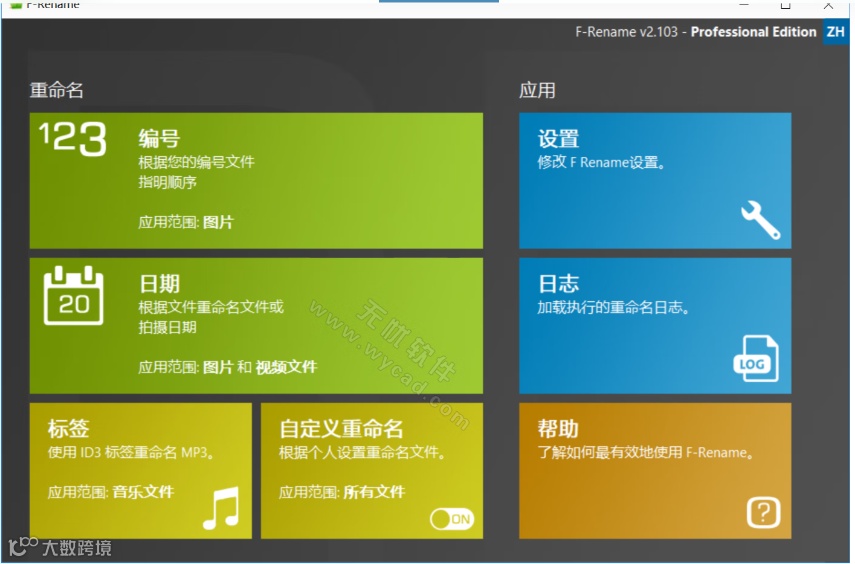Screen dimensions: 855x564
Task: Open the 帮助 tile title
Action: click(x=558, y=429)
